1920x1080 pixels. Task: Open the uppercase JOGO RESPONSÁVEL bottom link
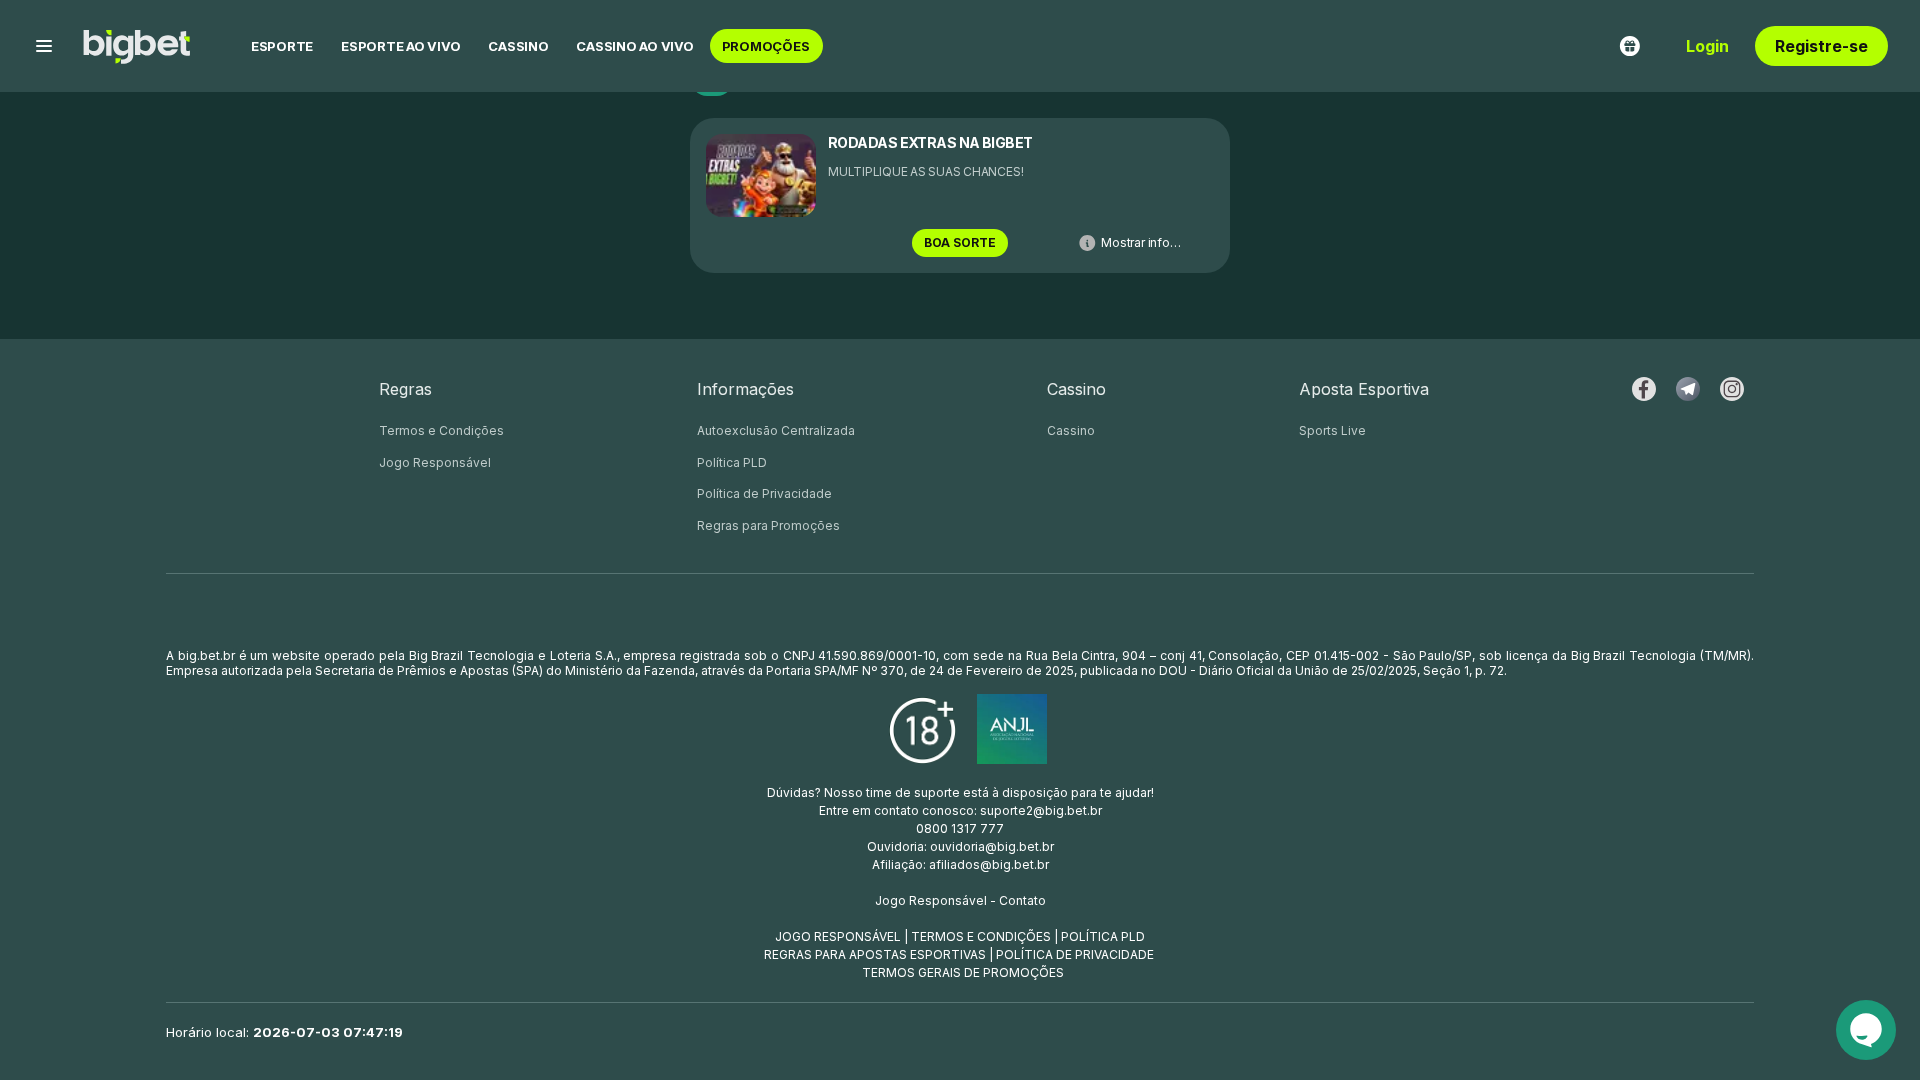tap(838, 937)
